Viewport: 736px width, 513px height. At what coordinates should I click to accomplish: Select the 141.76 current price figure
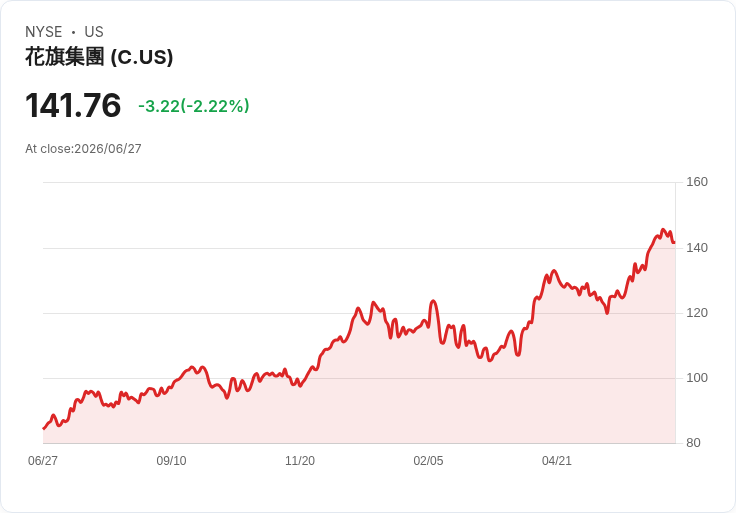click(73, 105)
